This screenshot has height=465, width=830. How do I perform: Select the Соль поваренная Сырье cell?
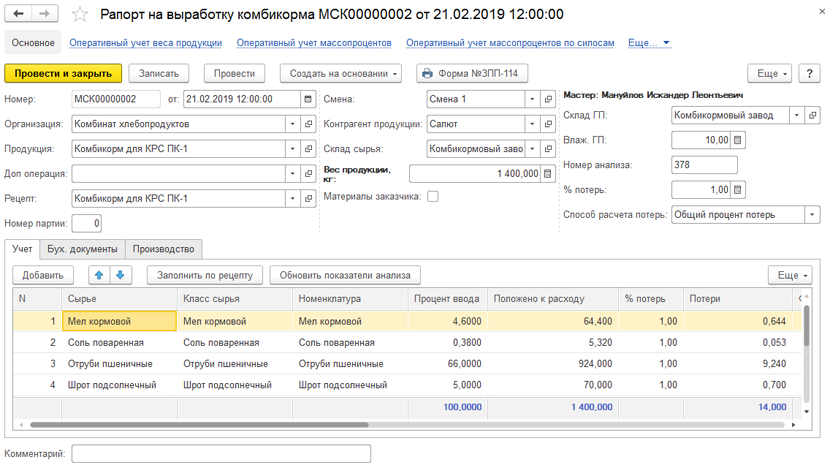[x=120, y=343]
